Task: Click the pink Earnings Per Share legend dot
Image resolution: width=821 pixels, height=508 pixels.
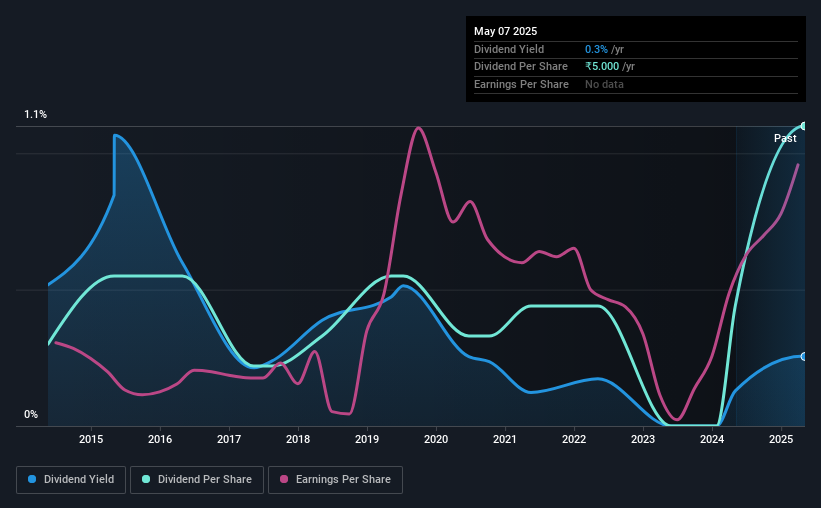Action: tap(284, 479)
